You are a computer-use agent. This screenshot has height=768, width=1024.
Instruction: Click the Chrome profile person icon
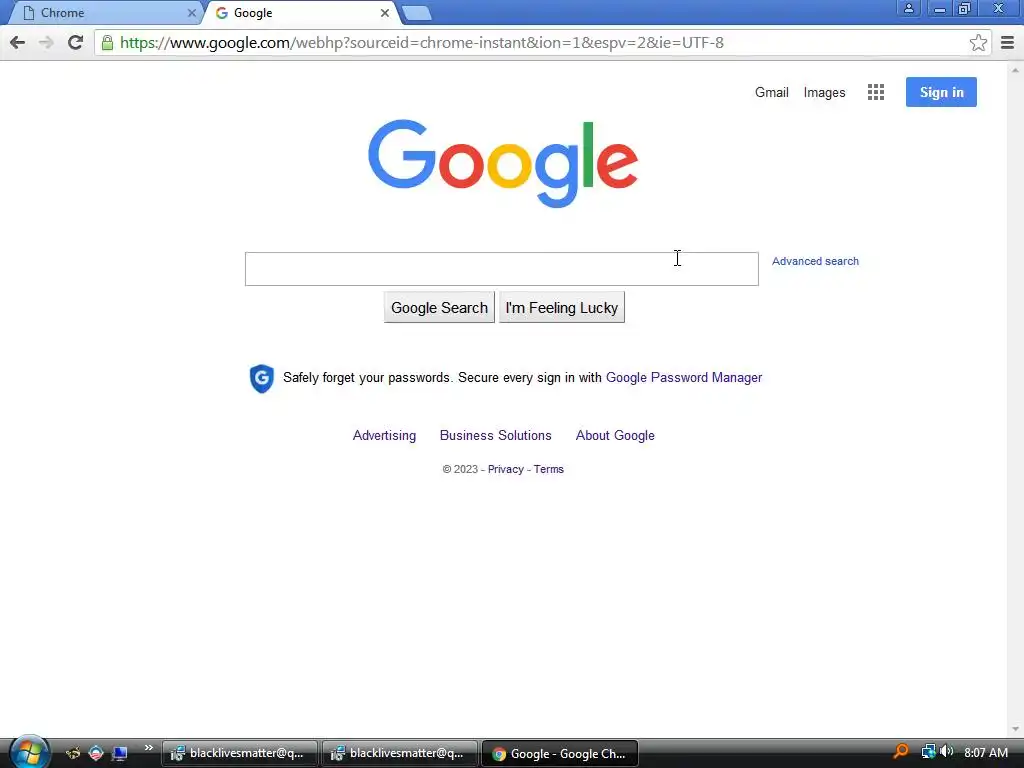908,8
